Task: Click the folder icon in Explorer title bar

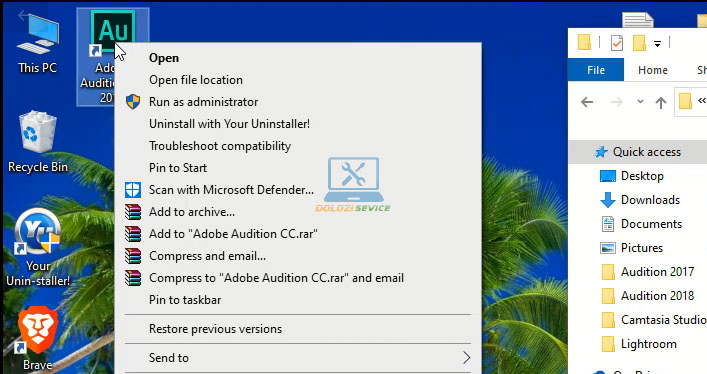Action: tap(584, 42)
